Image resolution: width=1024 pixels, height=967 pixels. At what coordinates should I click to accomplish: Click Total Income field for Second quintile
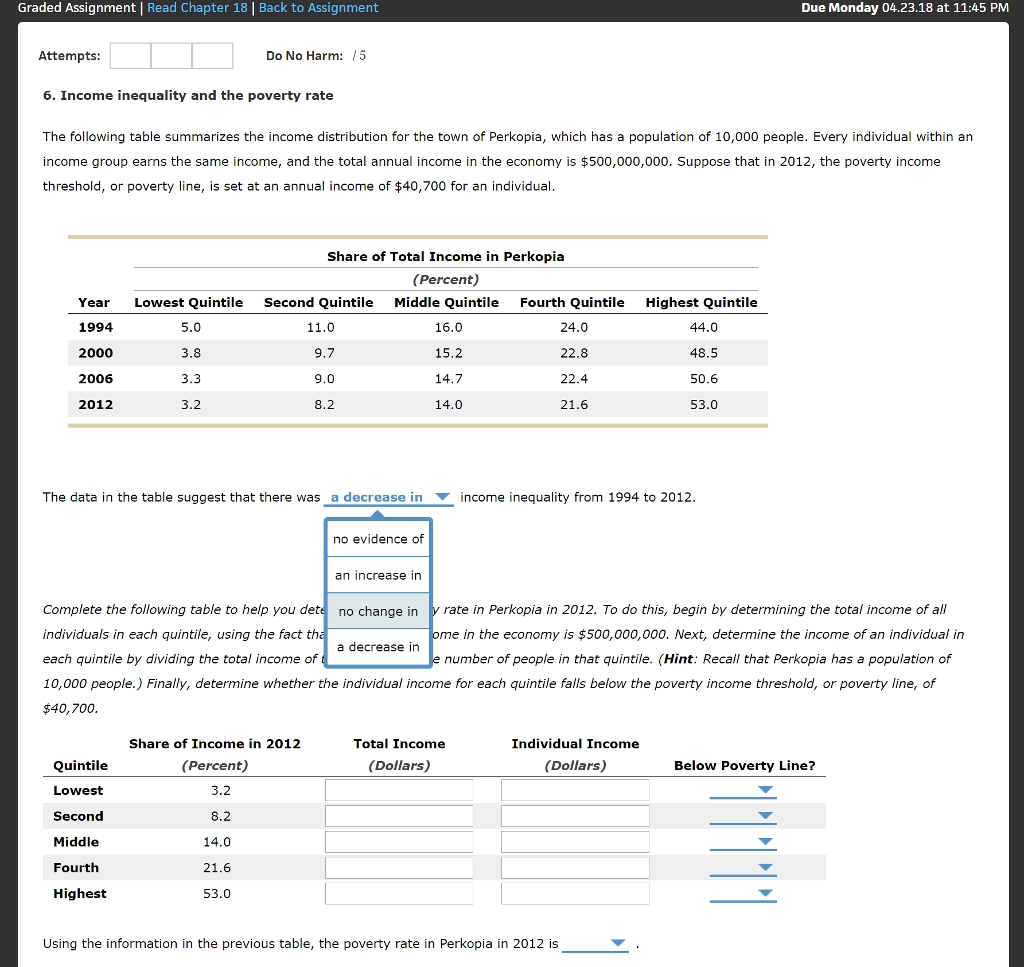click(399, 815)
